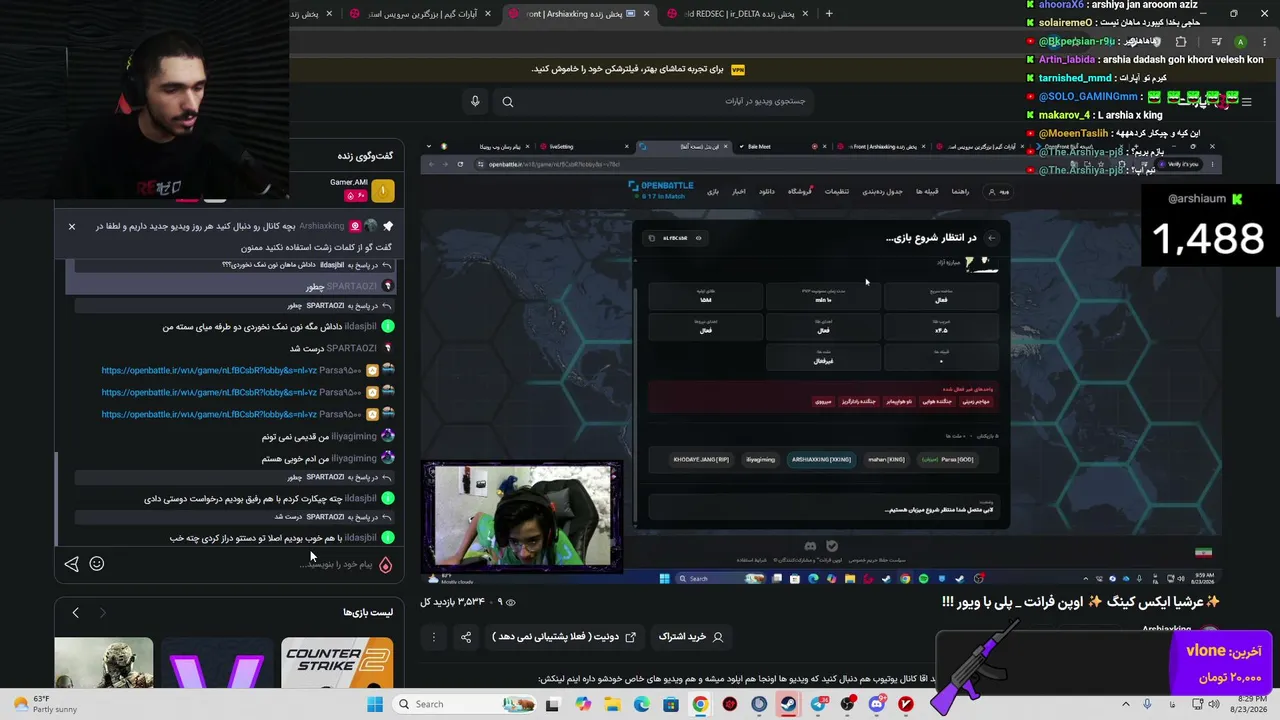
Task: Show next games with the right arrow in لیست بازی‌ها
Action: coord(102,612)
